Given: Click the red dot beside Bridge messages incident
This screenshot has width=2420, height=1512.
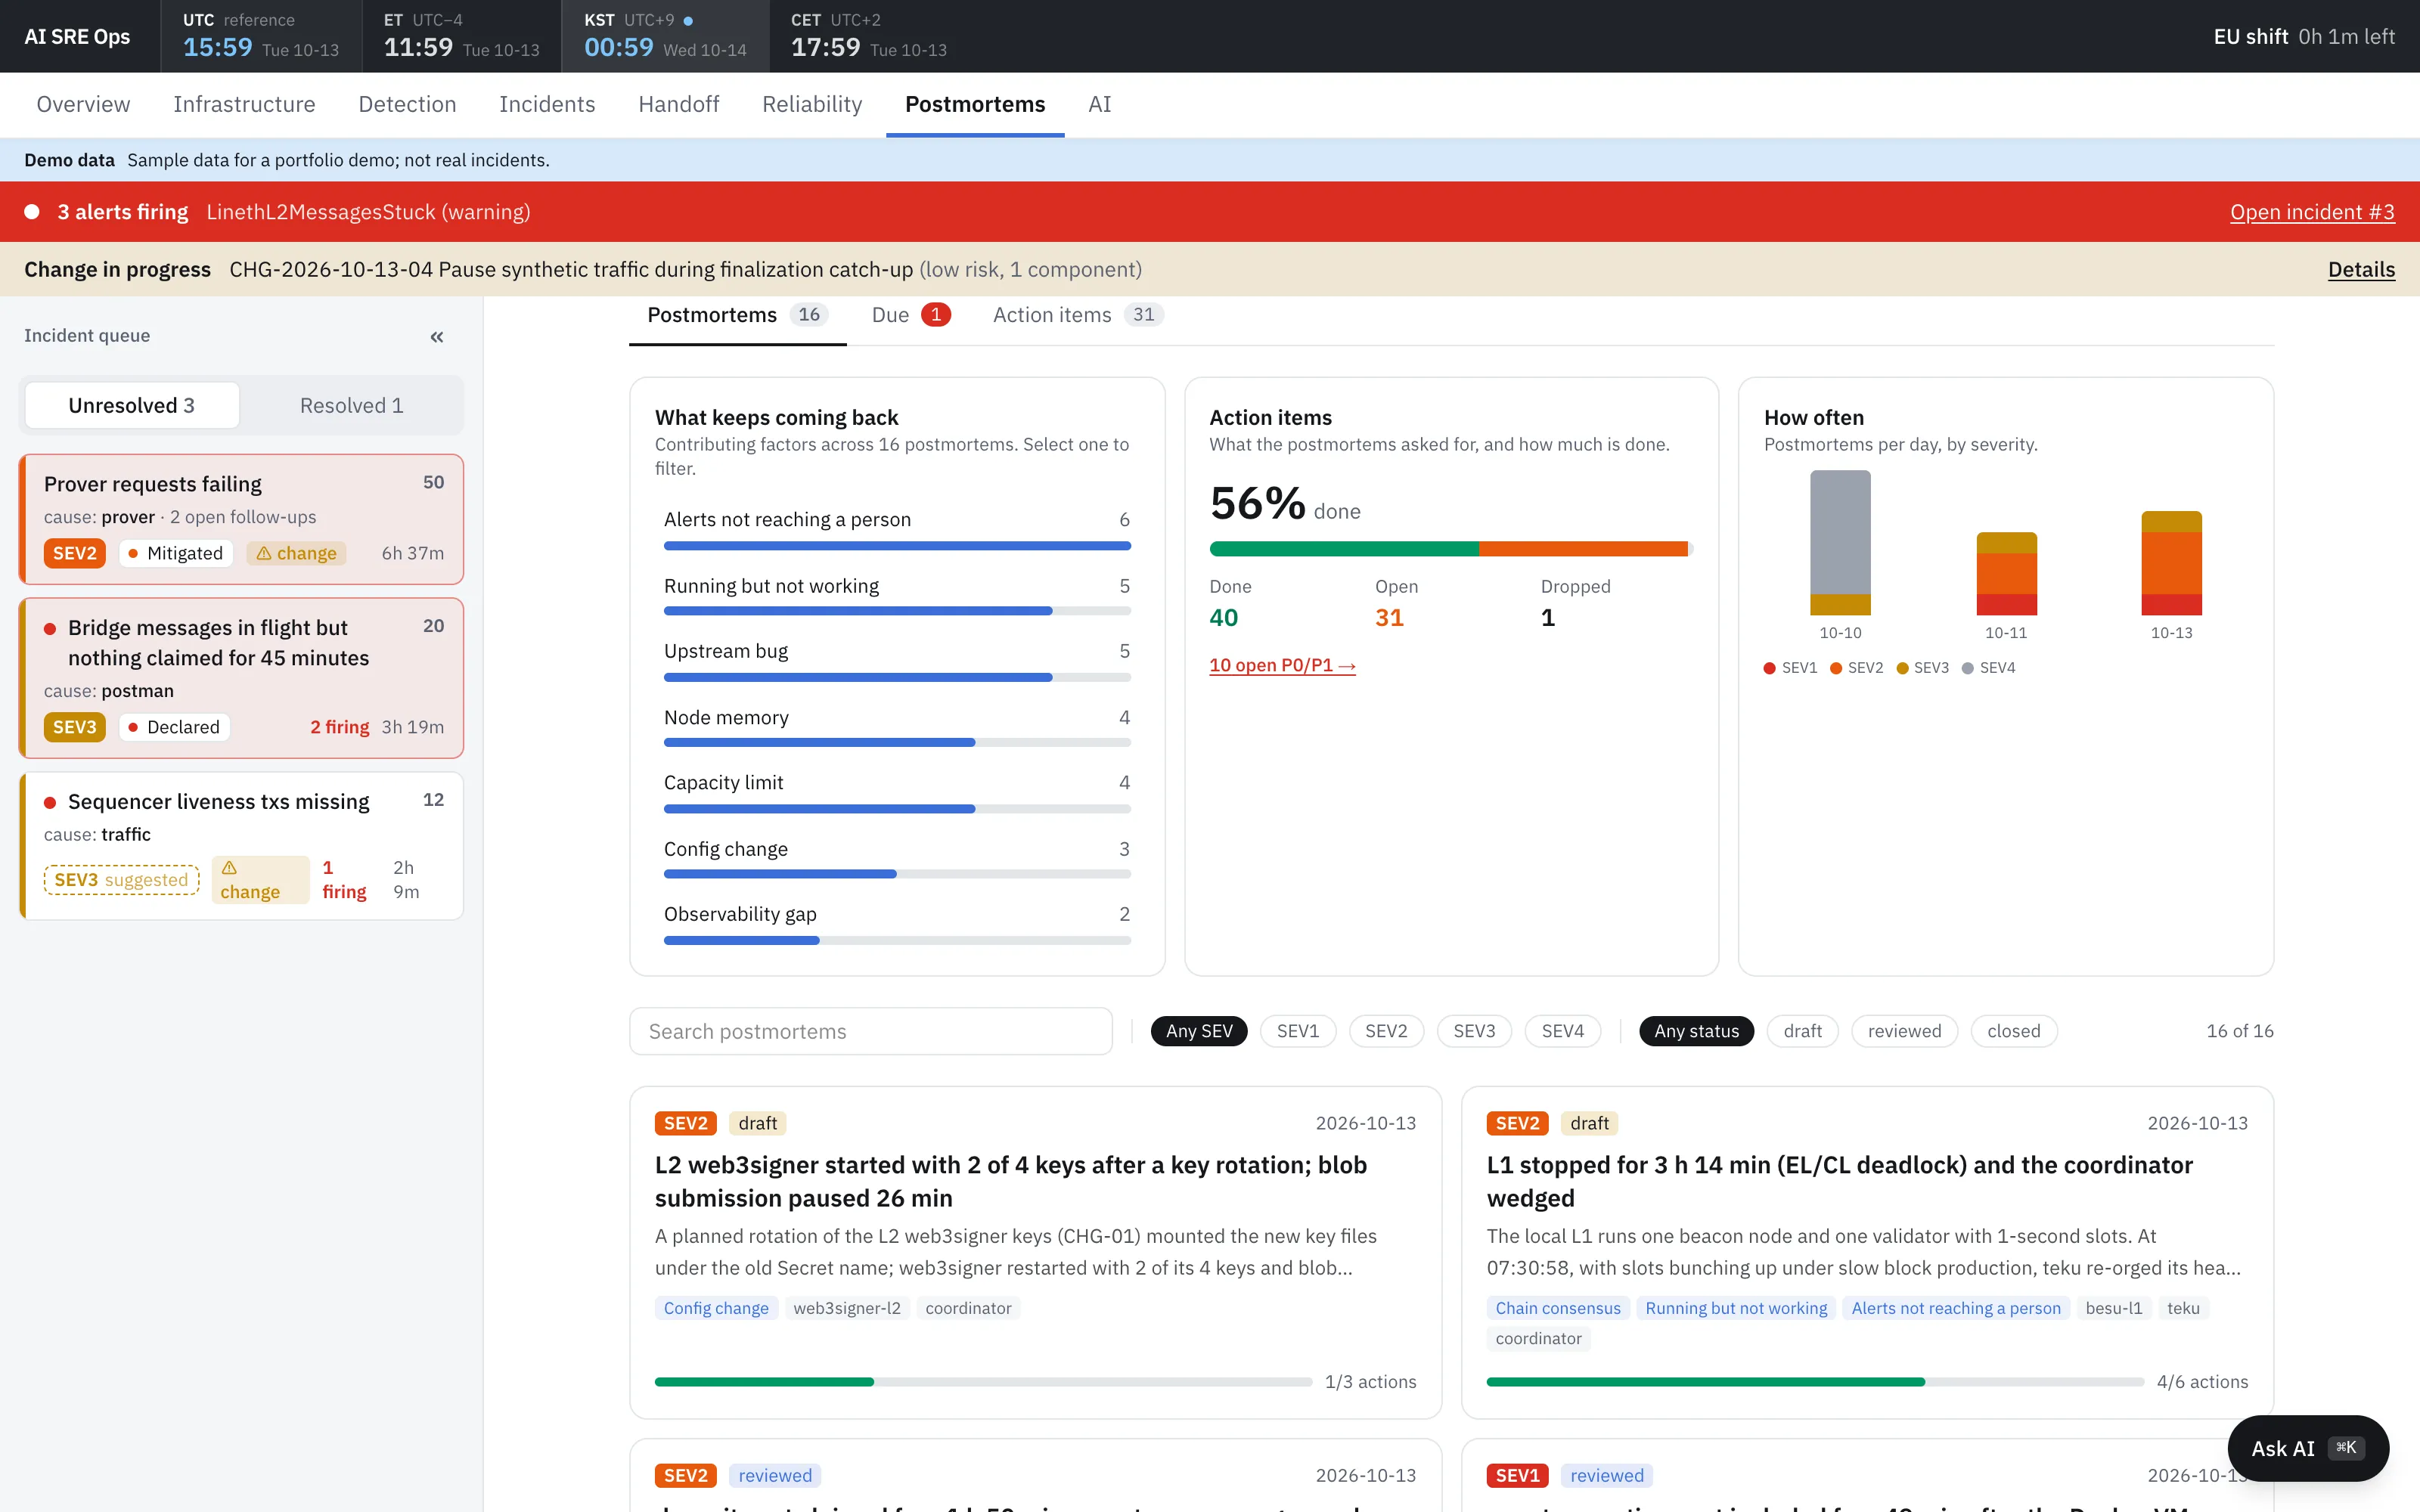Looking at the screenshot, I should tap(50, 629).
